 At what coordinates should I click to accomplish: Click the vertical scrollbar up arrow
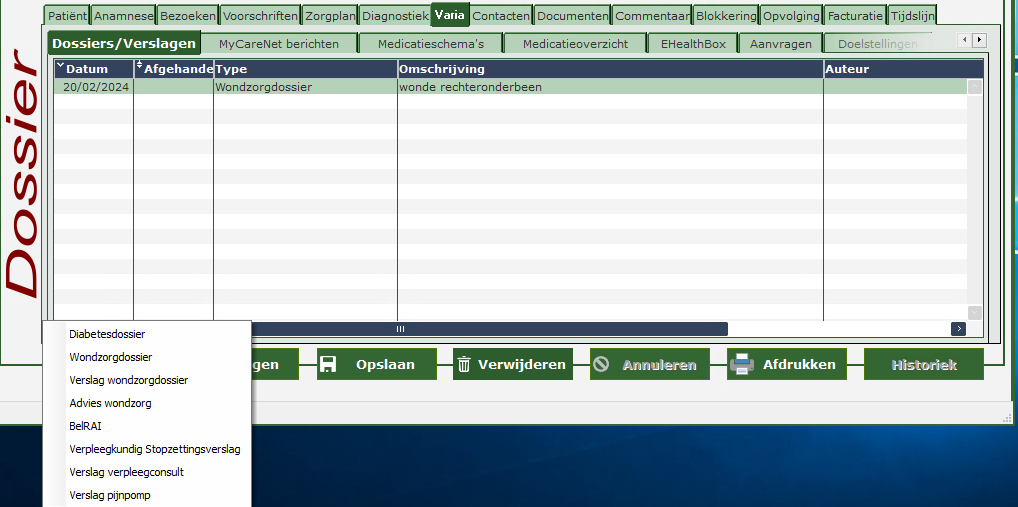pos(975,87)
